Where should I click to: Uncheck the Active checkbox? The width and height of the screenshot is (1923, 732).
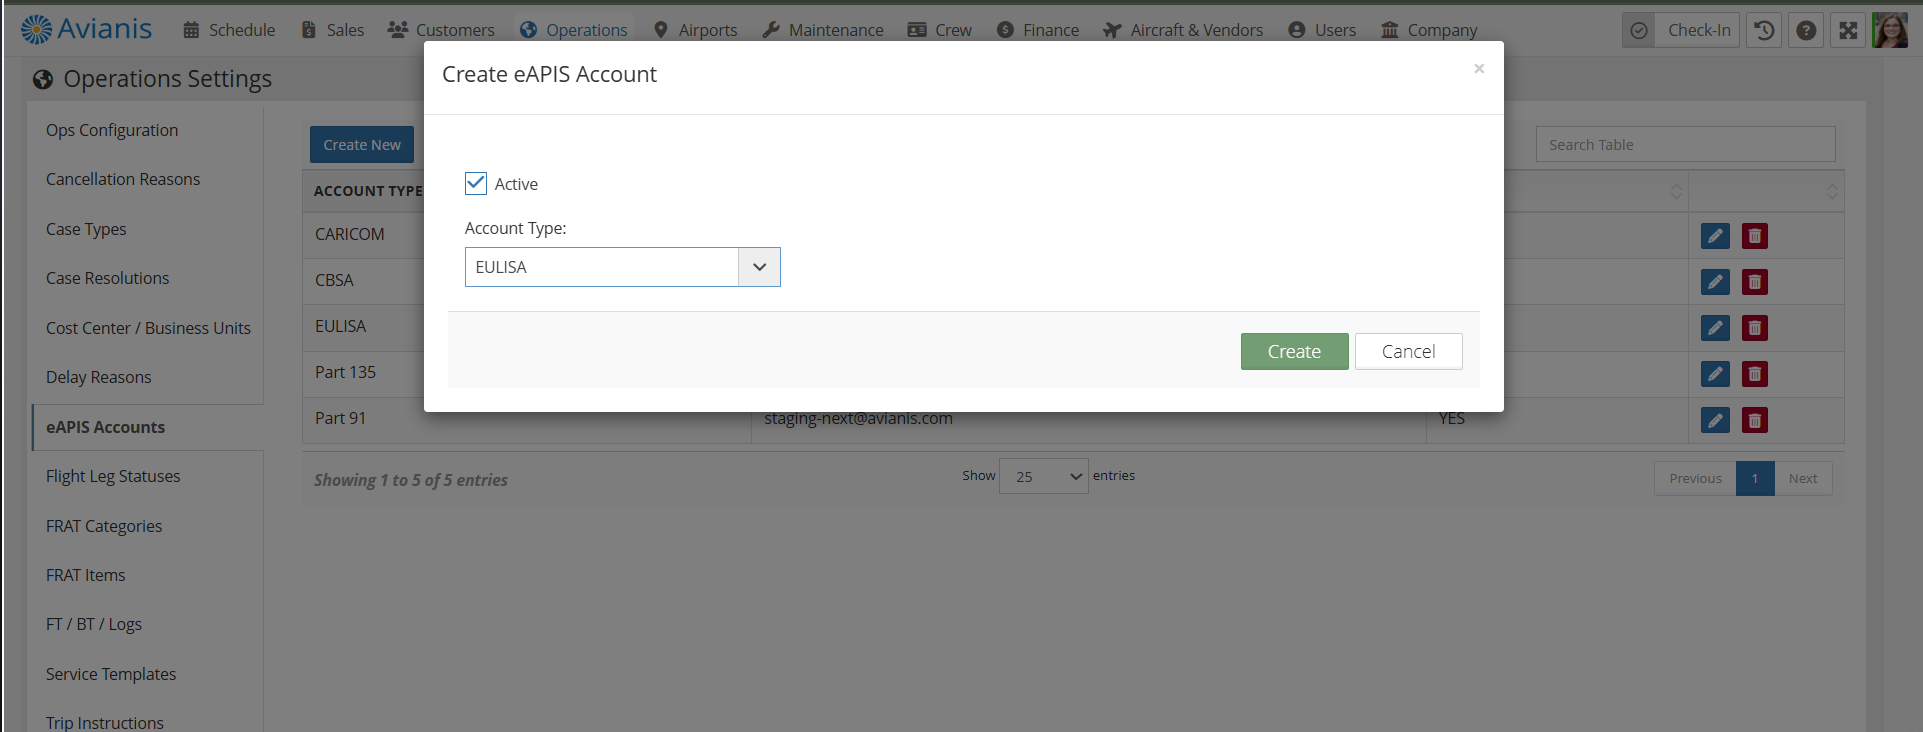tap(476, 183)
